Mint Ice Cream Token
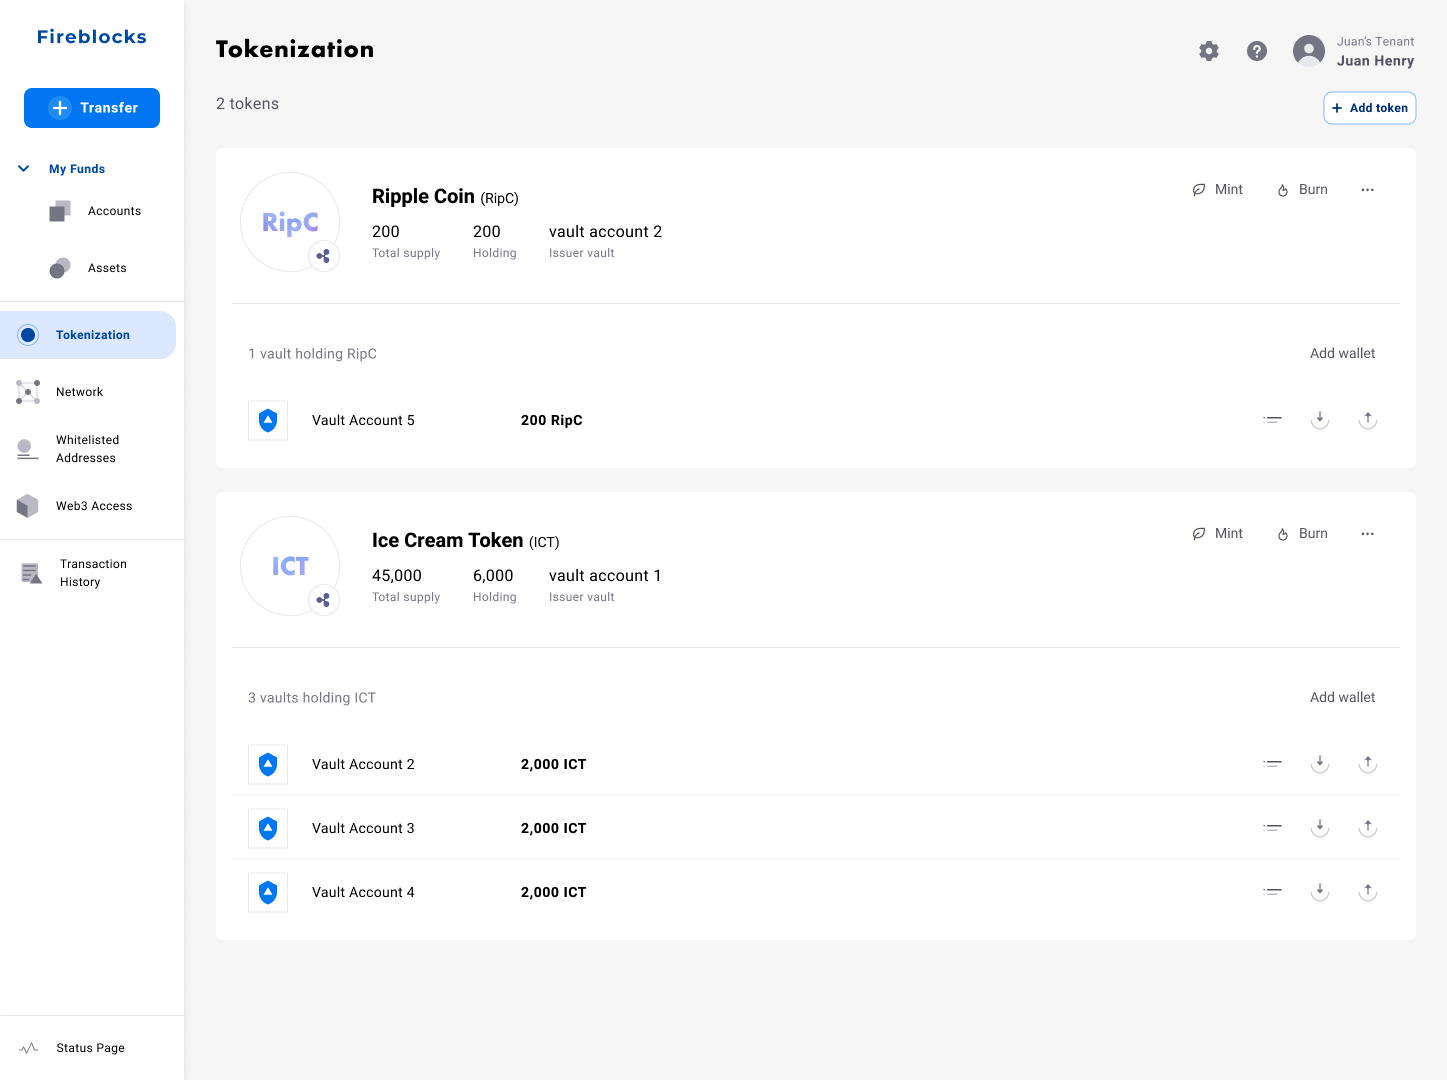Screen dimensions: 1447x1080 pos(1218,534)
